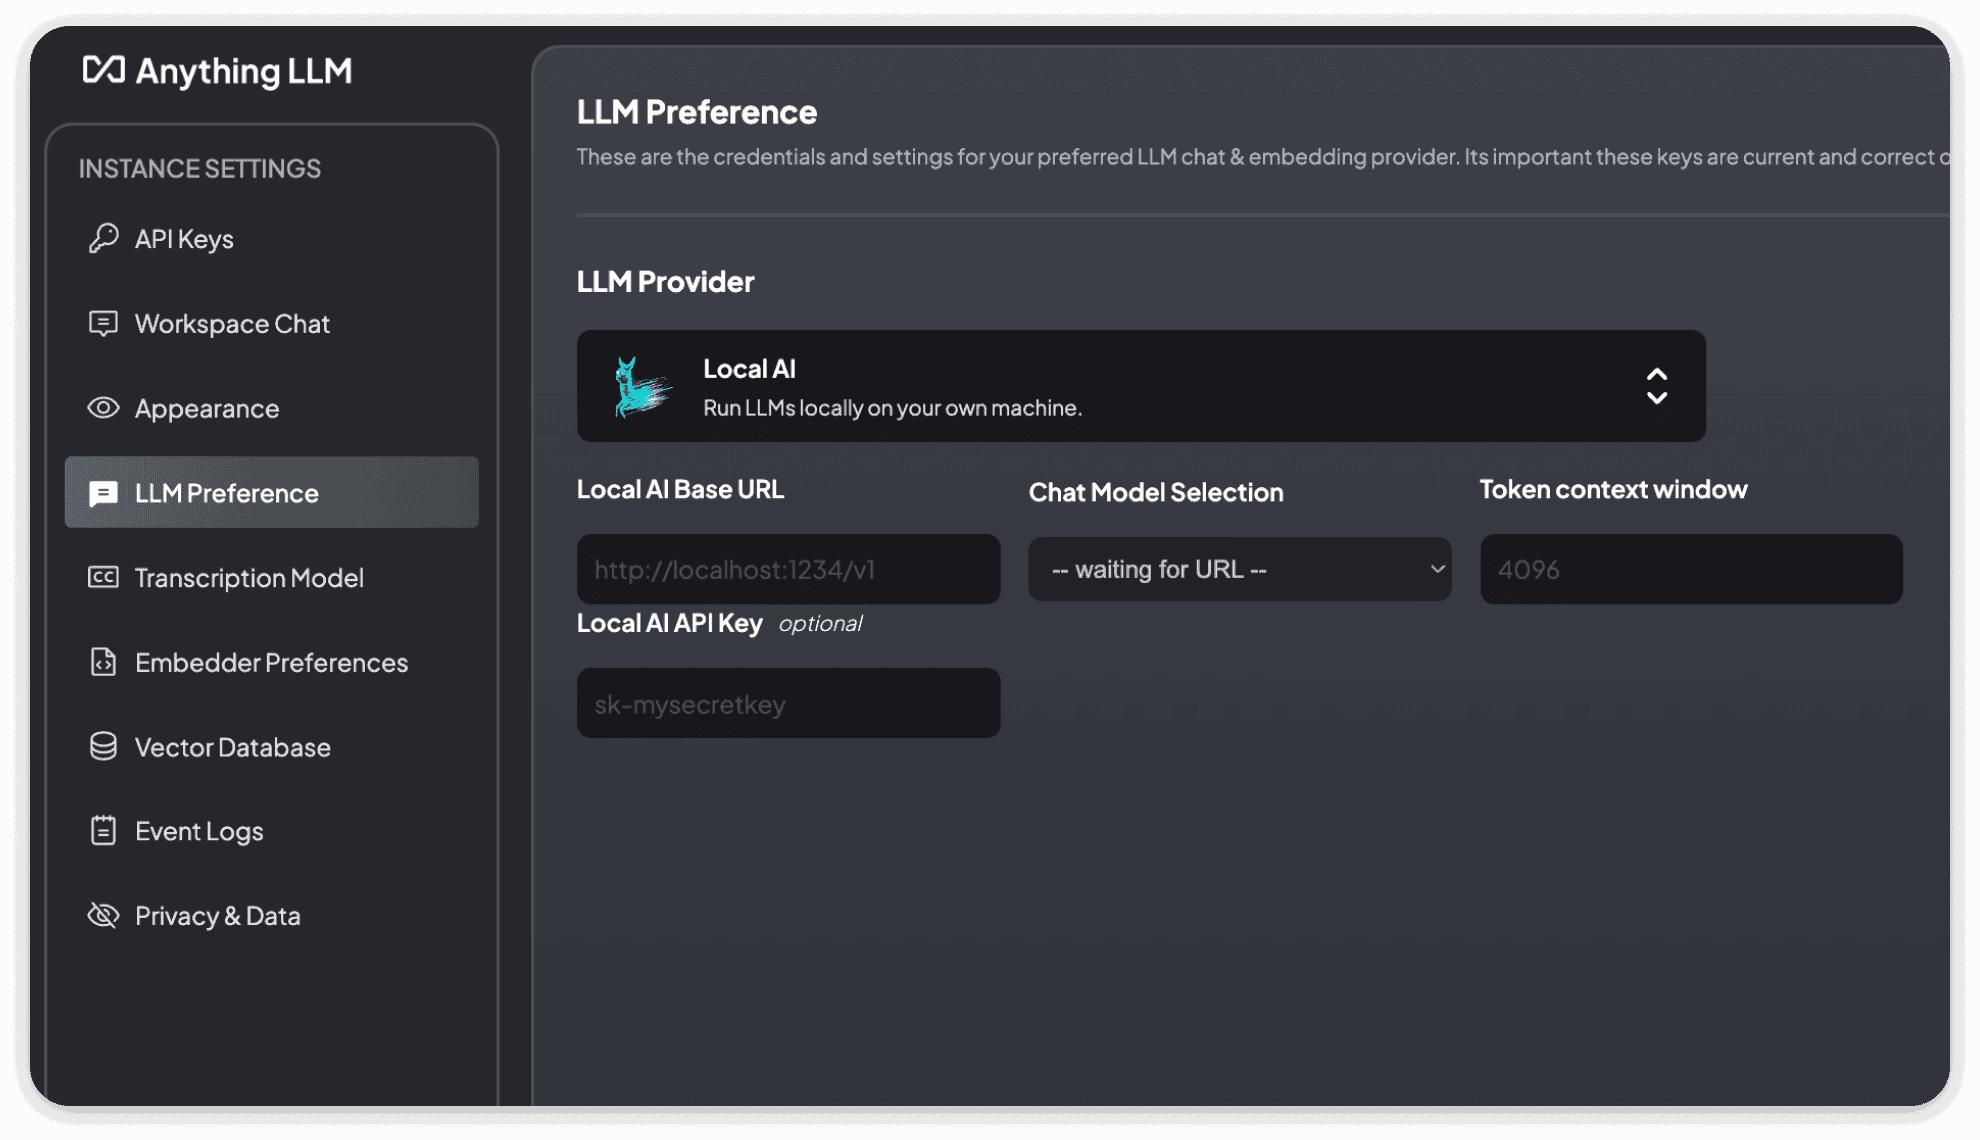Screen dimensions: 1980x1140
Task: Click the Local AI API Key field
Action: (x=788, y=704)
